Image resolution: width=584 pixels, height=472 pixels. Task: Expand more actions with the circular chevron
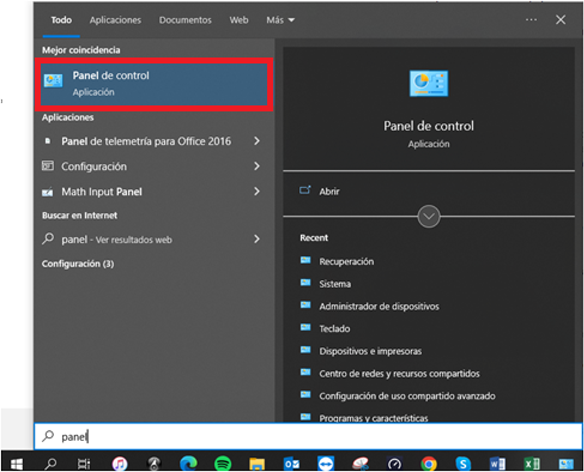coord(429,216)
